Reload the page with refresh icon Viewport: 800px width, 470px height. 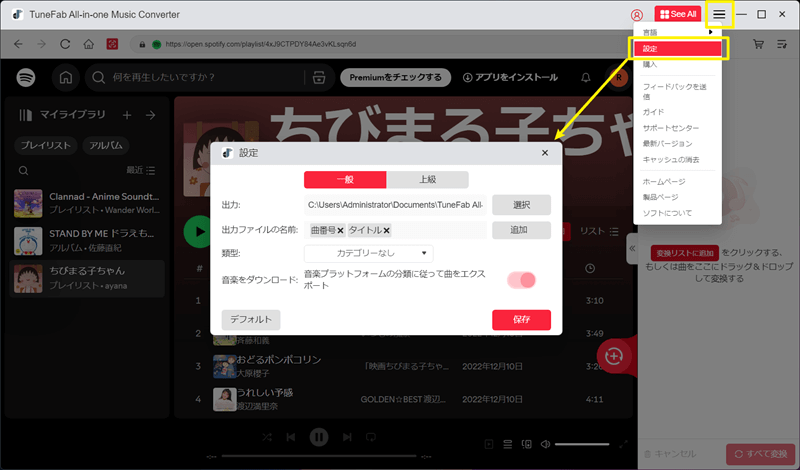[65, 44]
